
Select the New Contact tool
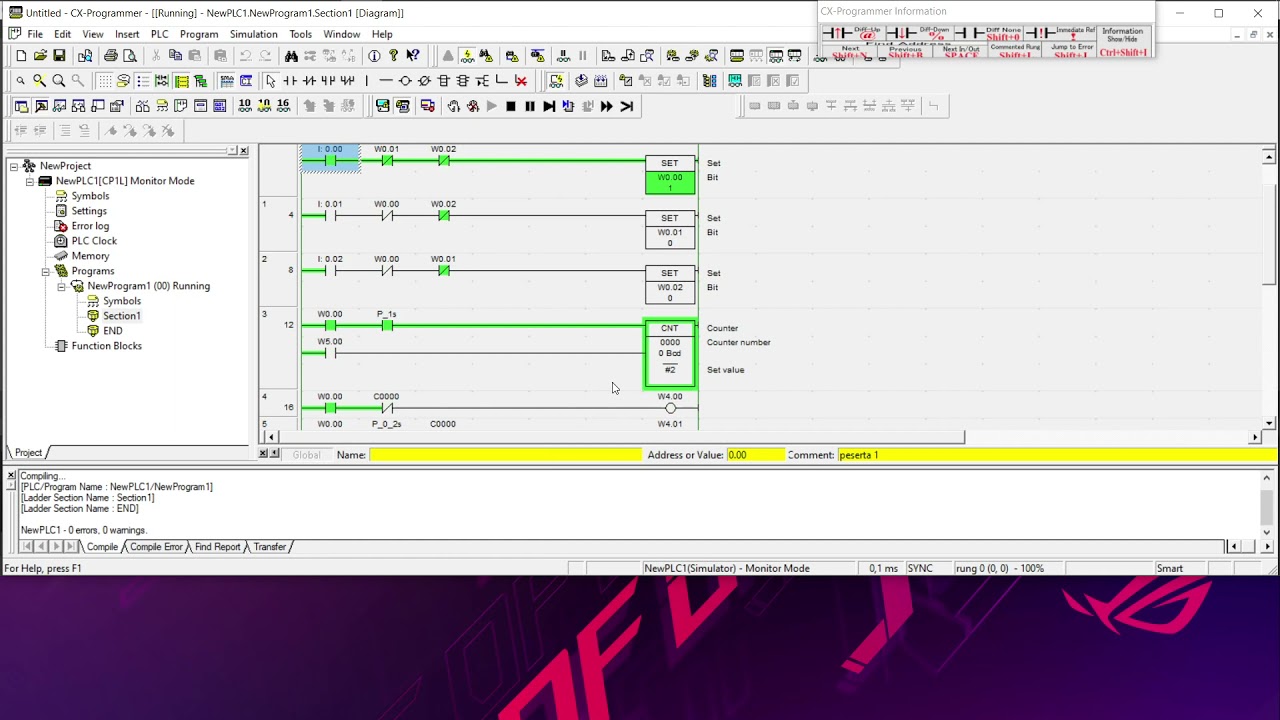point(290,81)
